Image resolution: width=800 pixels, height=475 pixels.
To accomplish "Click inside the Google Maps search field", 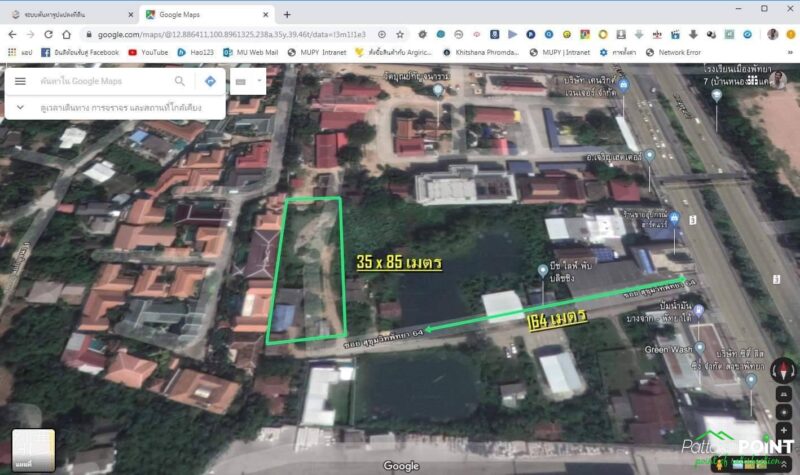I will tap(100, 81).
